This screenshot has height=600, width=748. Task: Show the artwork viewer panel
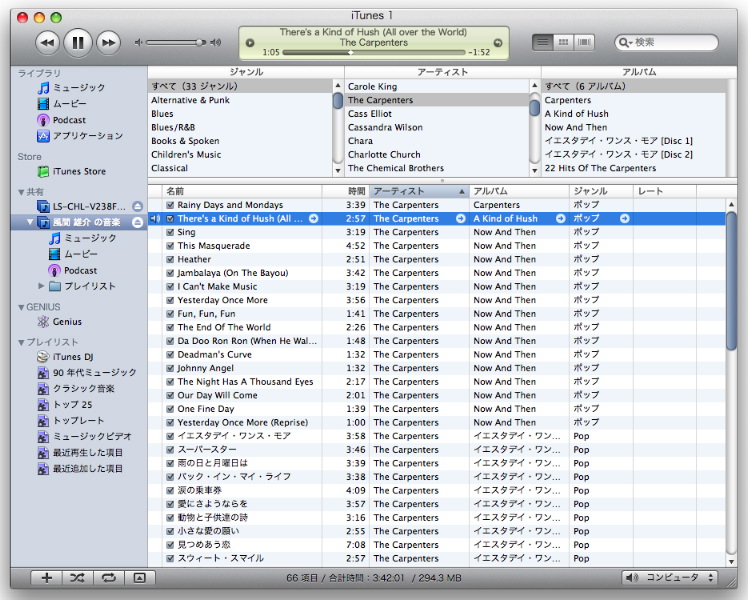coord(139,577)
